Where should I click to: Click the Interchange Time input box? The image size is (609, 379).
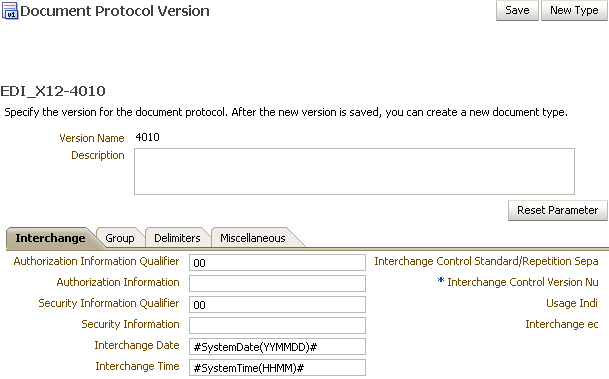[277, 367]
